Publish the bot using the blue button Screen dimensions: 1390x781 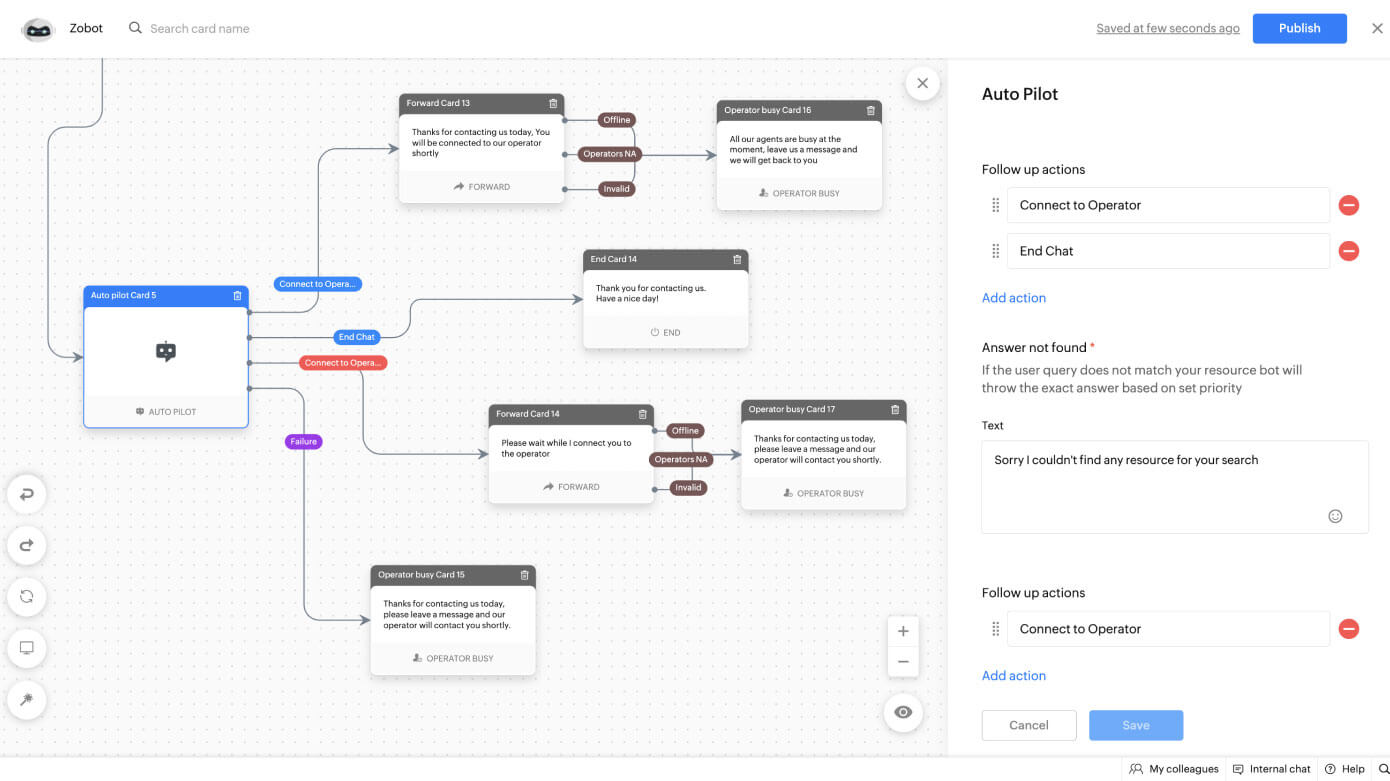click(1299, 28)
